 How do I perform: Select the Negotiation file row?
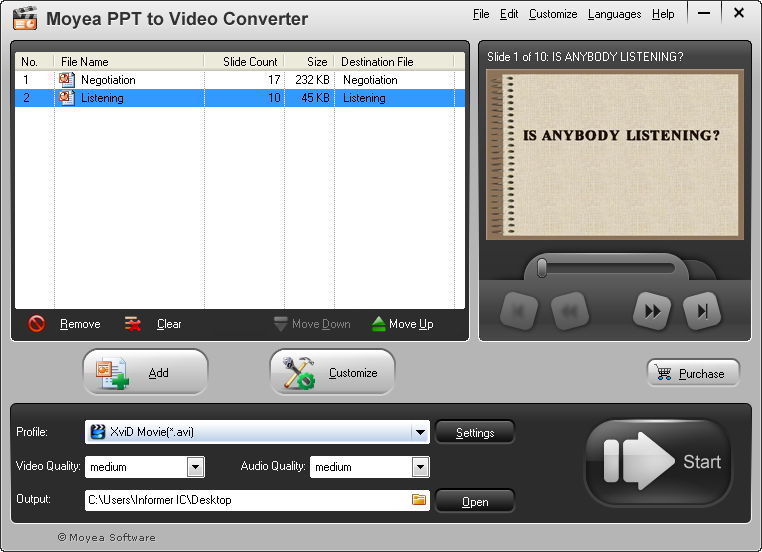240,80
